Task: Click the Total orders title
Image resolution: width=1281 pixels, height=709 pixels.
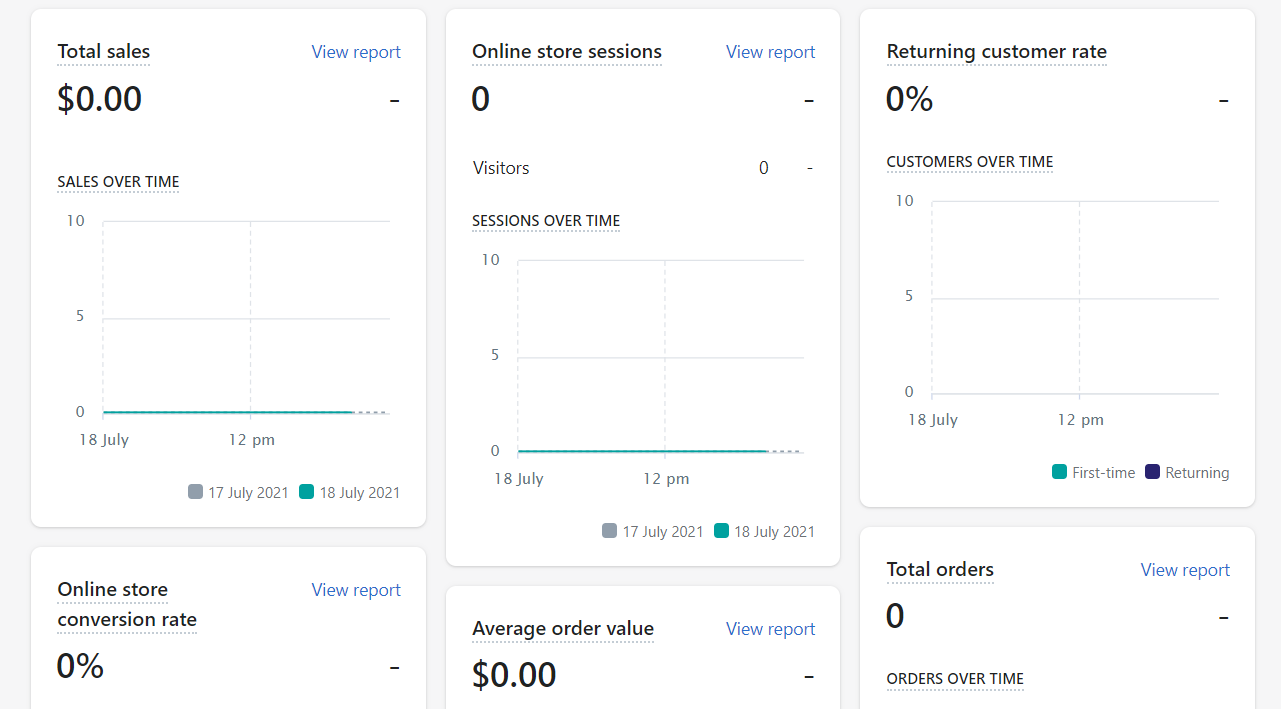Action: 940,570
